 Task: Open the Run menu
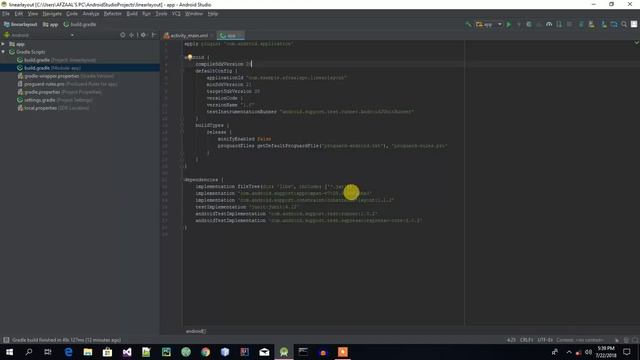146,14
